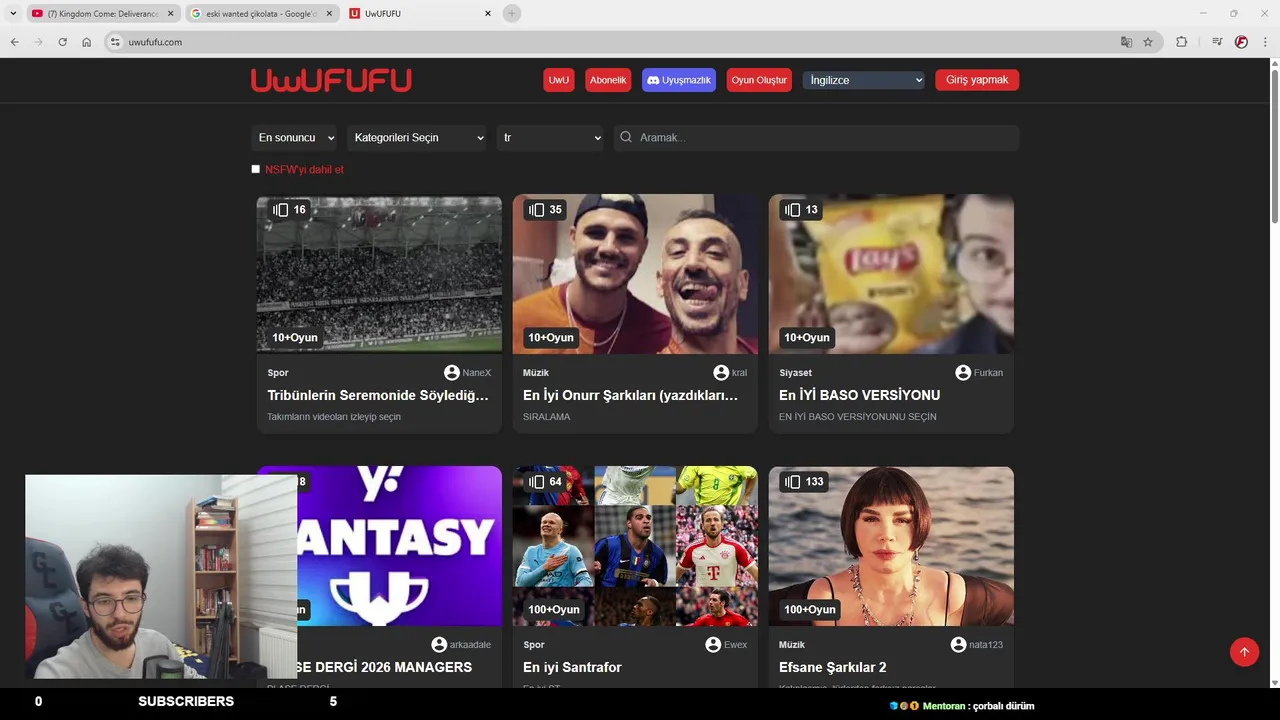Image resolution: width=1280 pixels, height=720 pixels.
Task: Open the browser home page icon
Action: (x=87, y=42)
